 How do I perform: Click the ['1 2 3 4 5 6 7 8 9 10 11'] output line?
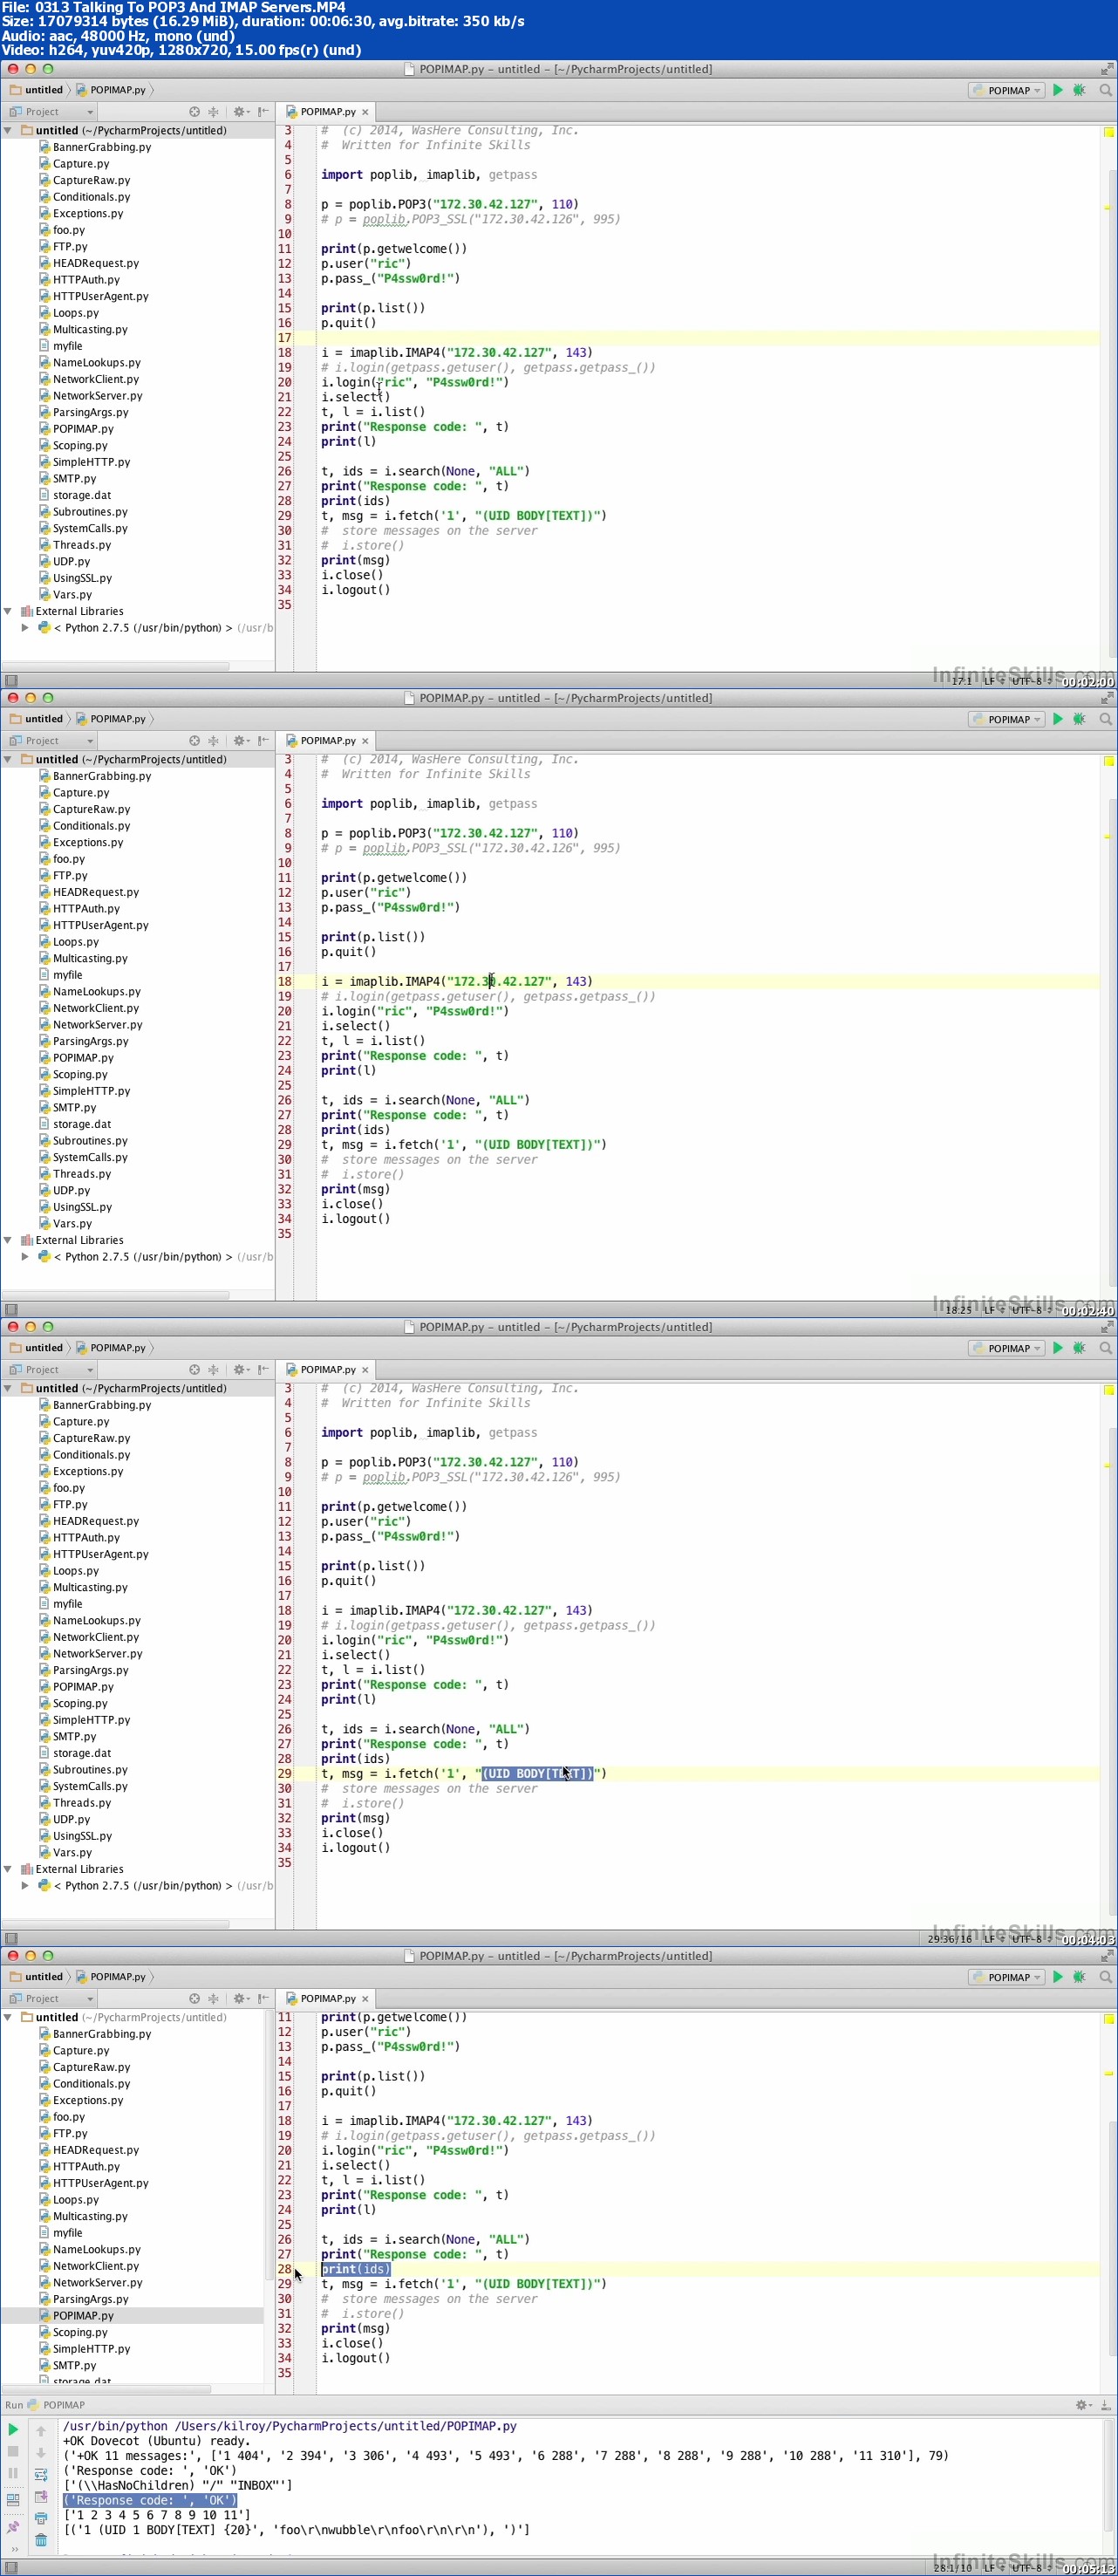click(157, 2515)
